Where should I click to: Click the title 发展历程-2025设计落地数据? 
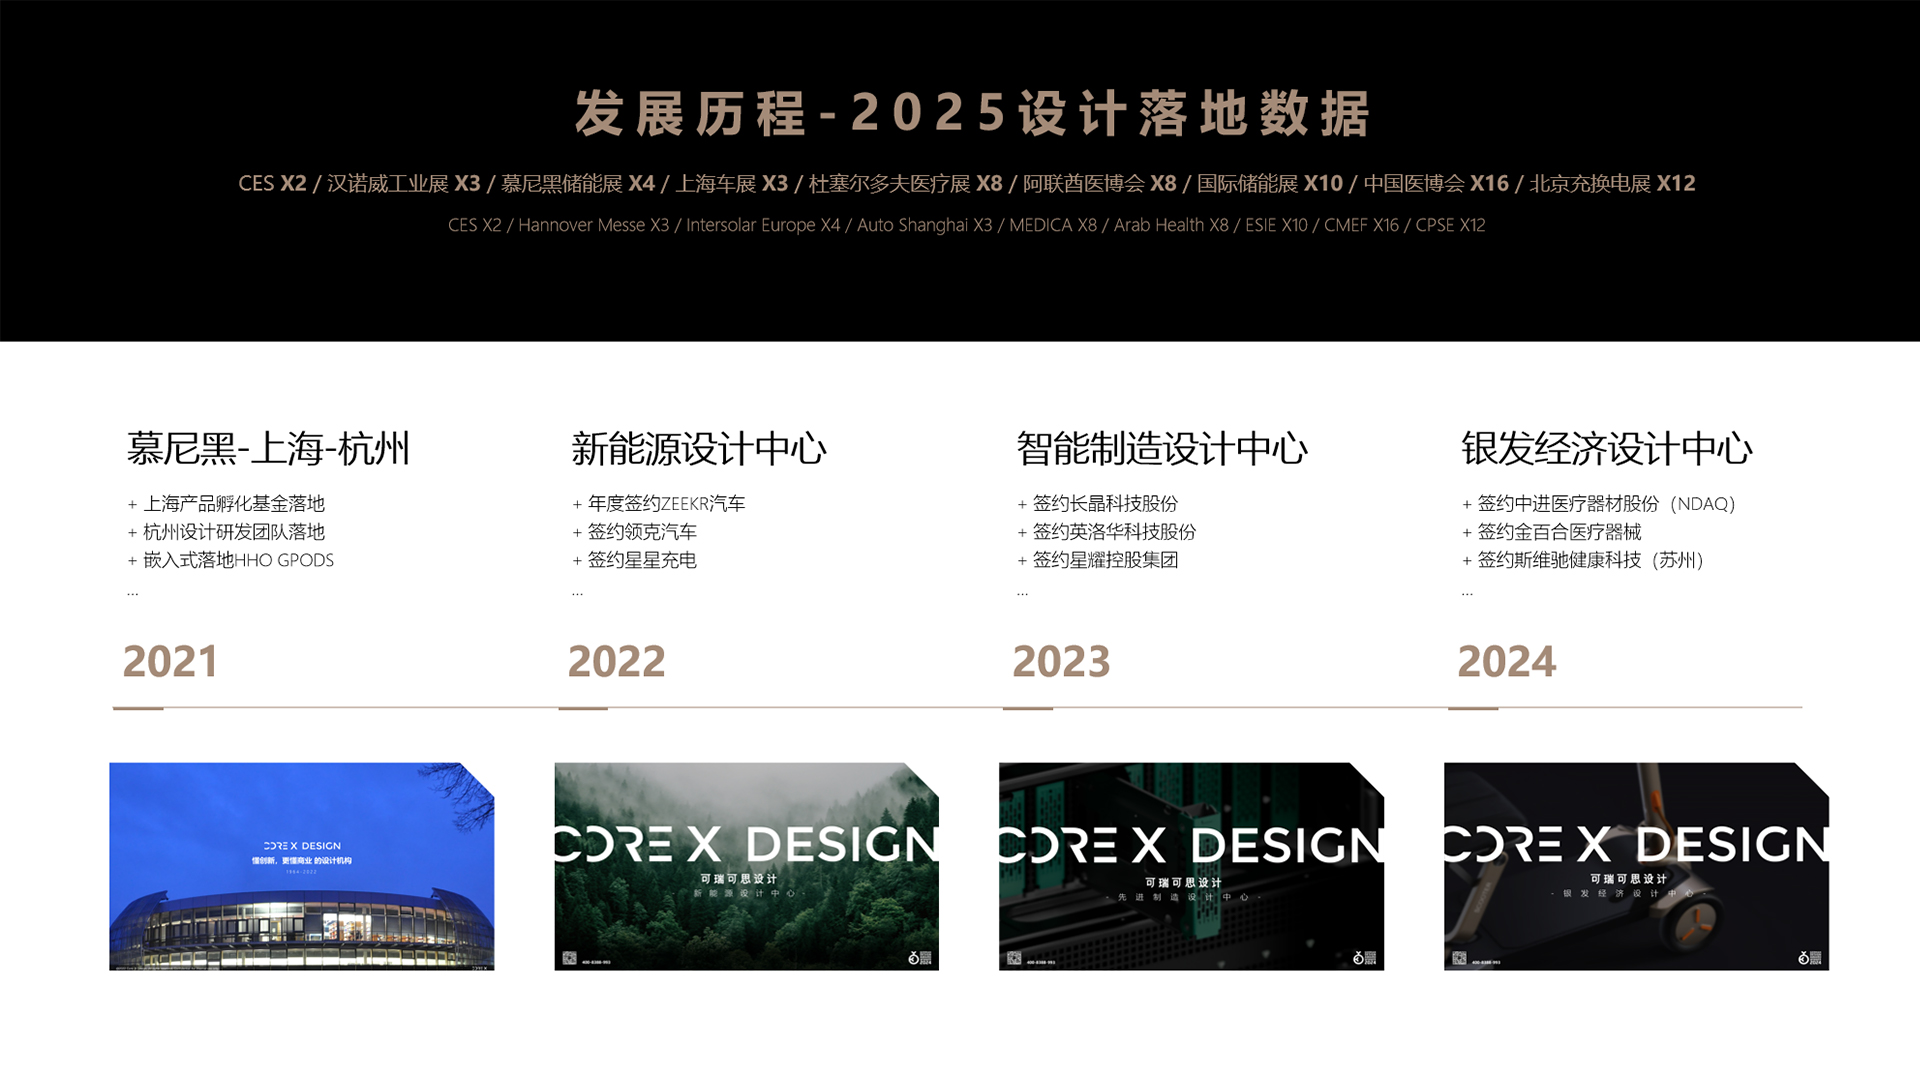972,113
